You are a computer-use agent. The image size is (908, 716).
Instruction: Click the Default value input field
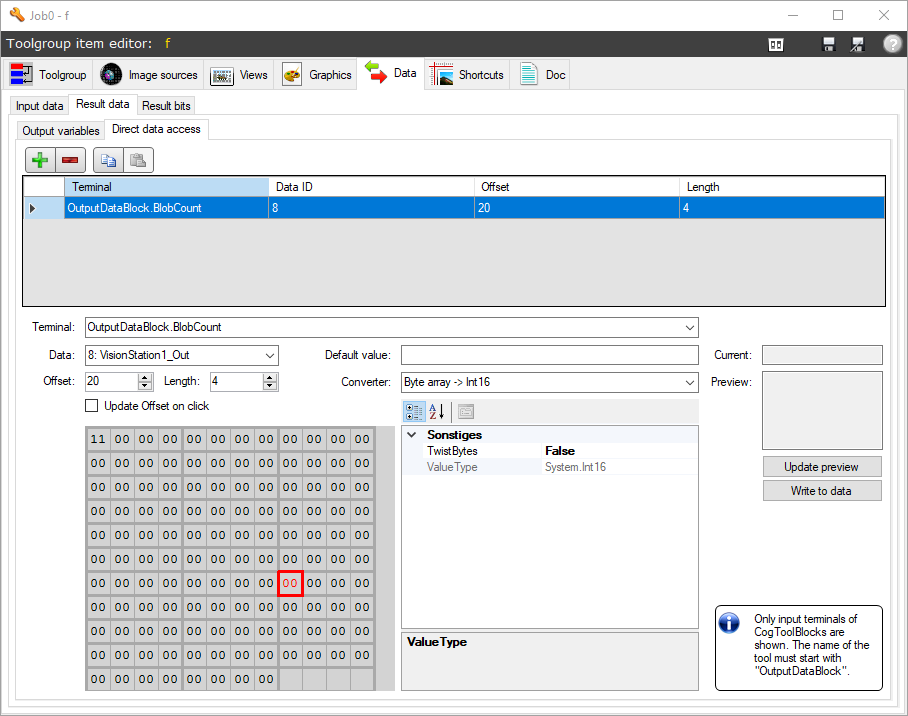[550, 355]
